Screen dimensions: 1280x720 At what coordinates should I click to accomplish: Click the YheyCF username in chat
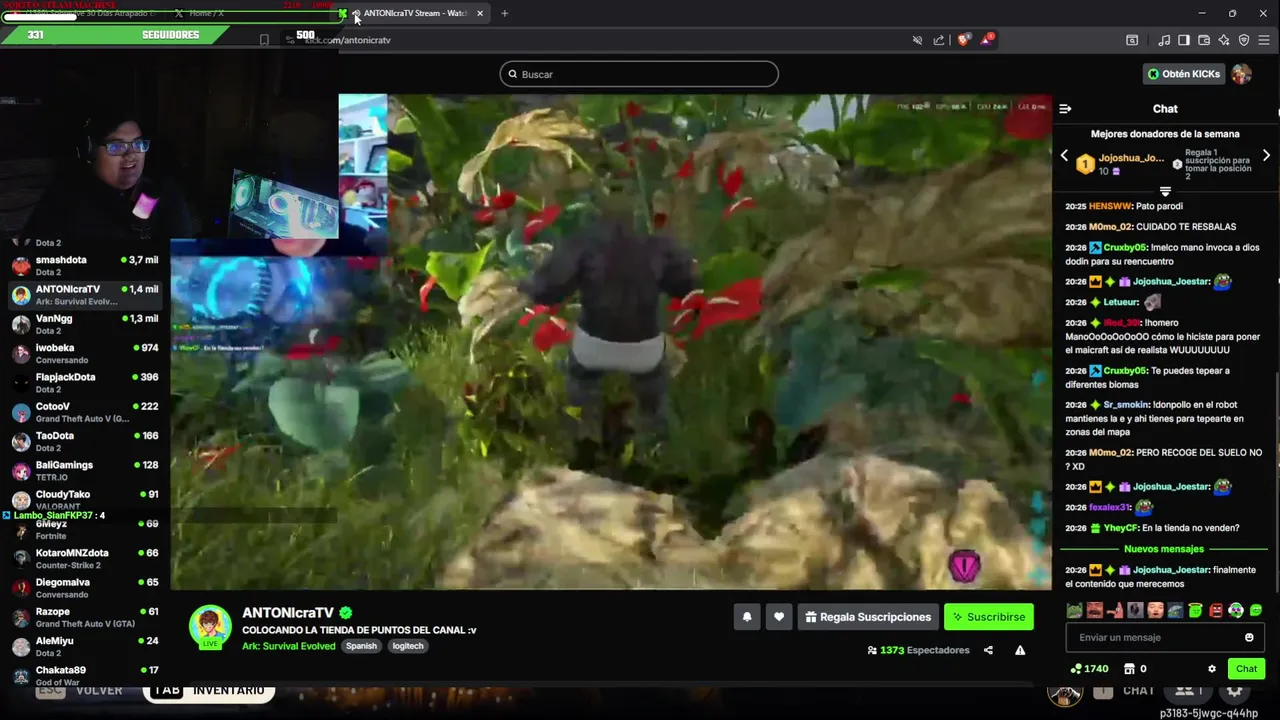tap(1121, 528)
